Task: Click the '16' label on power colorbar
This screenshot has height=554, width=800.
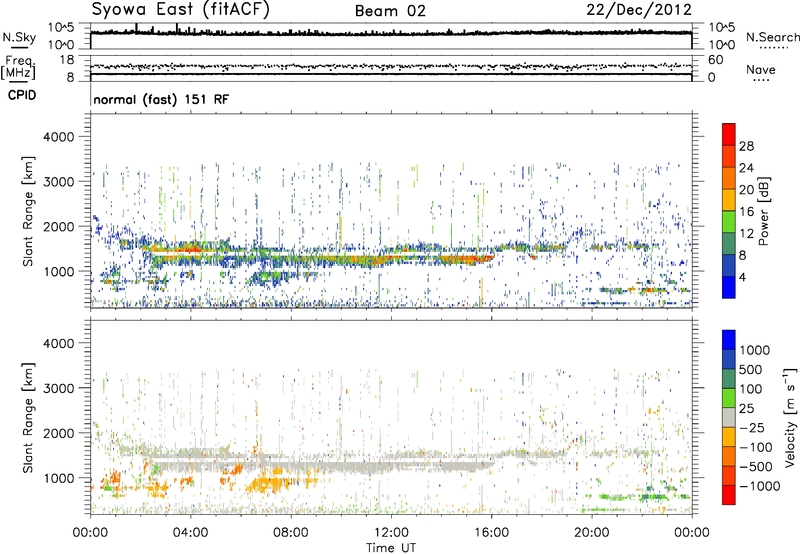Action: (746, 212)
